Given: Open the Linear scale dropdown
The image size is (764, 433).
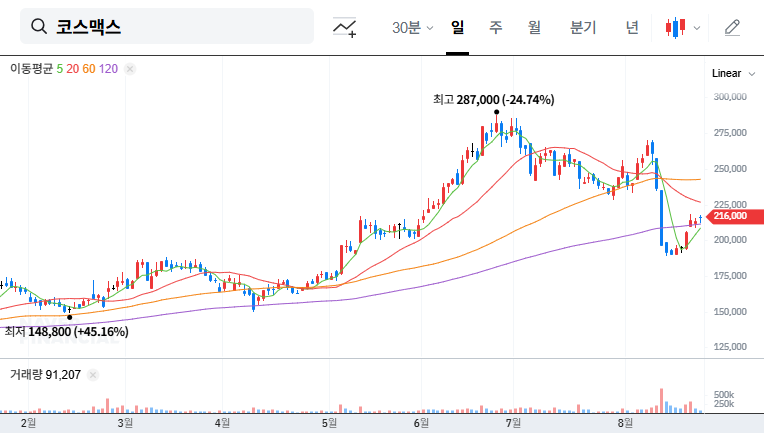Looking at the screenshot, I should 733,74.
